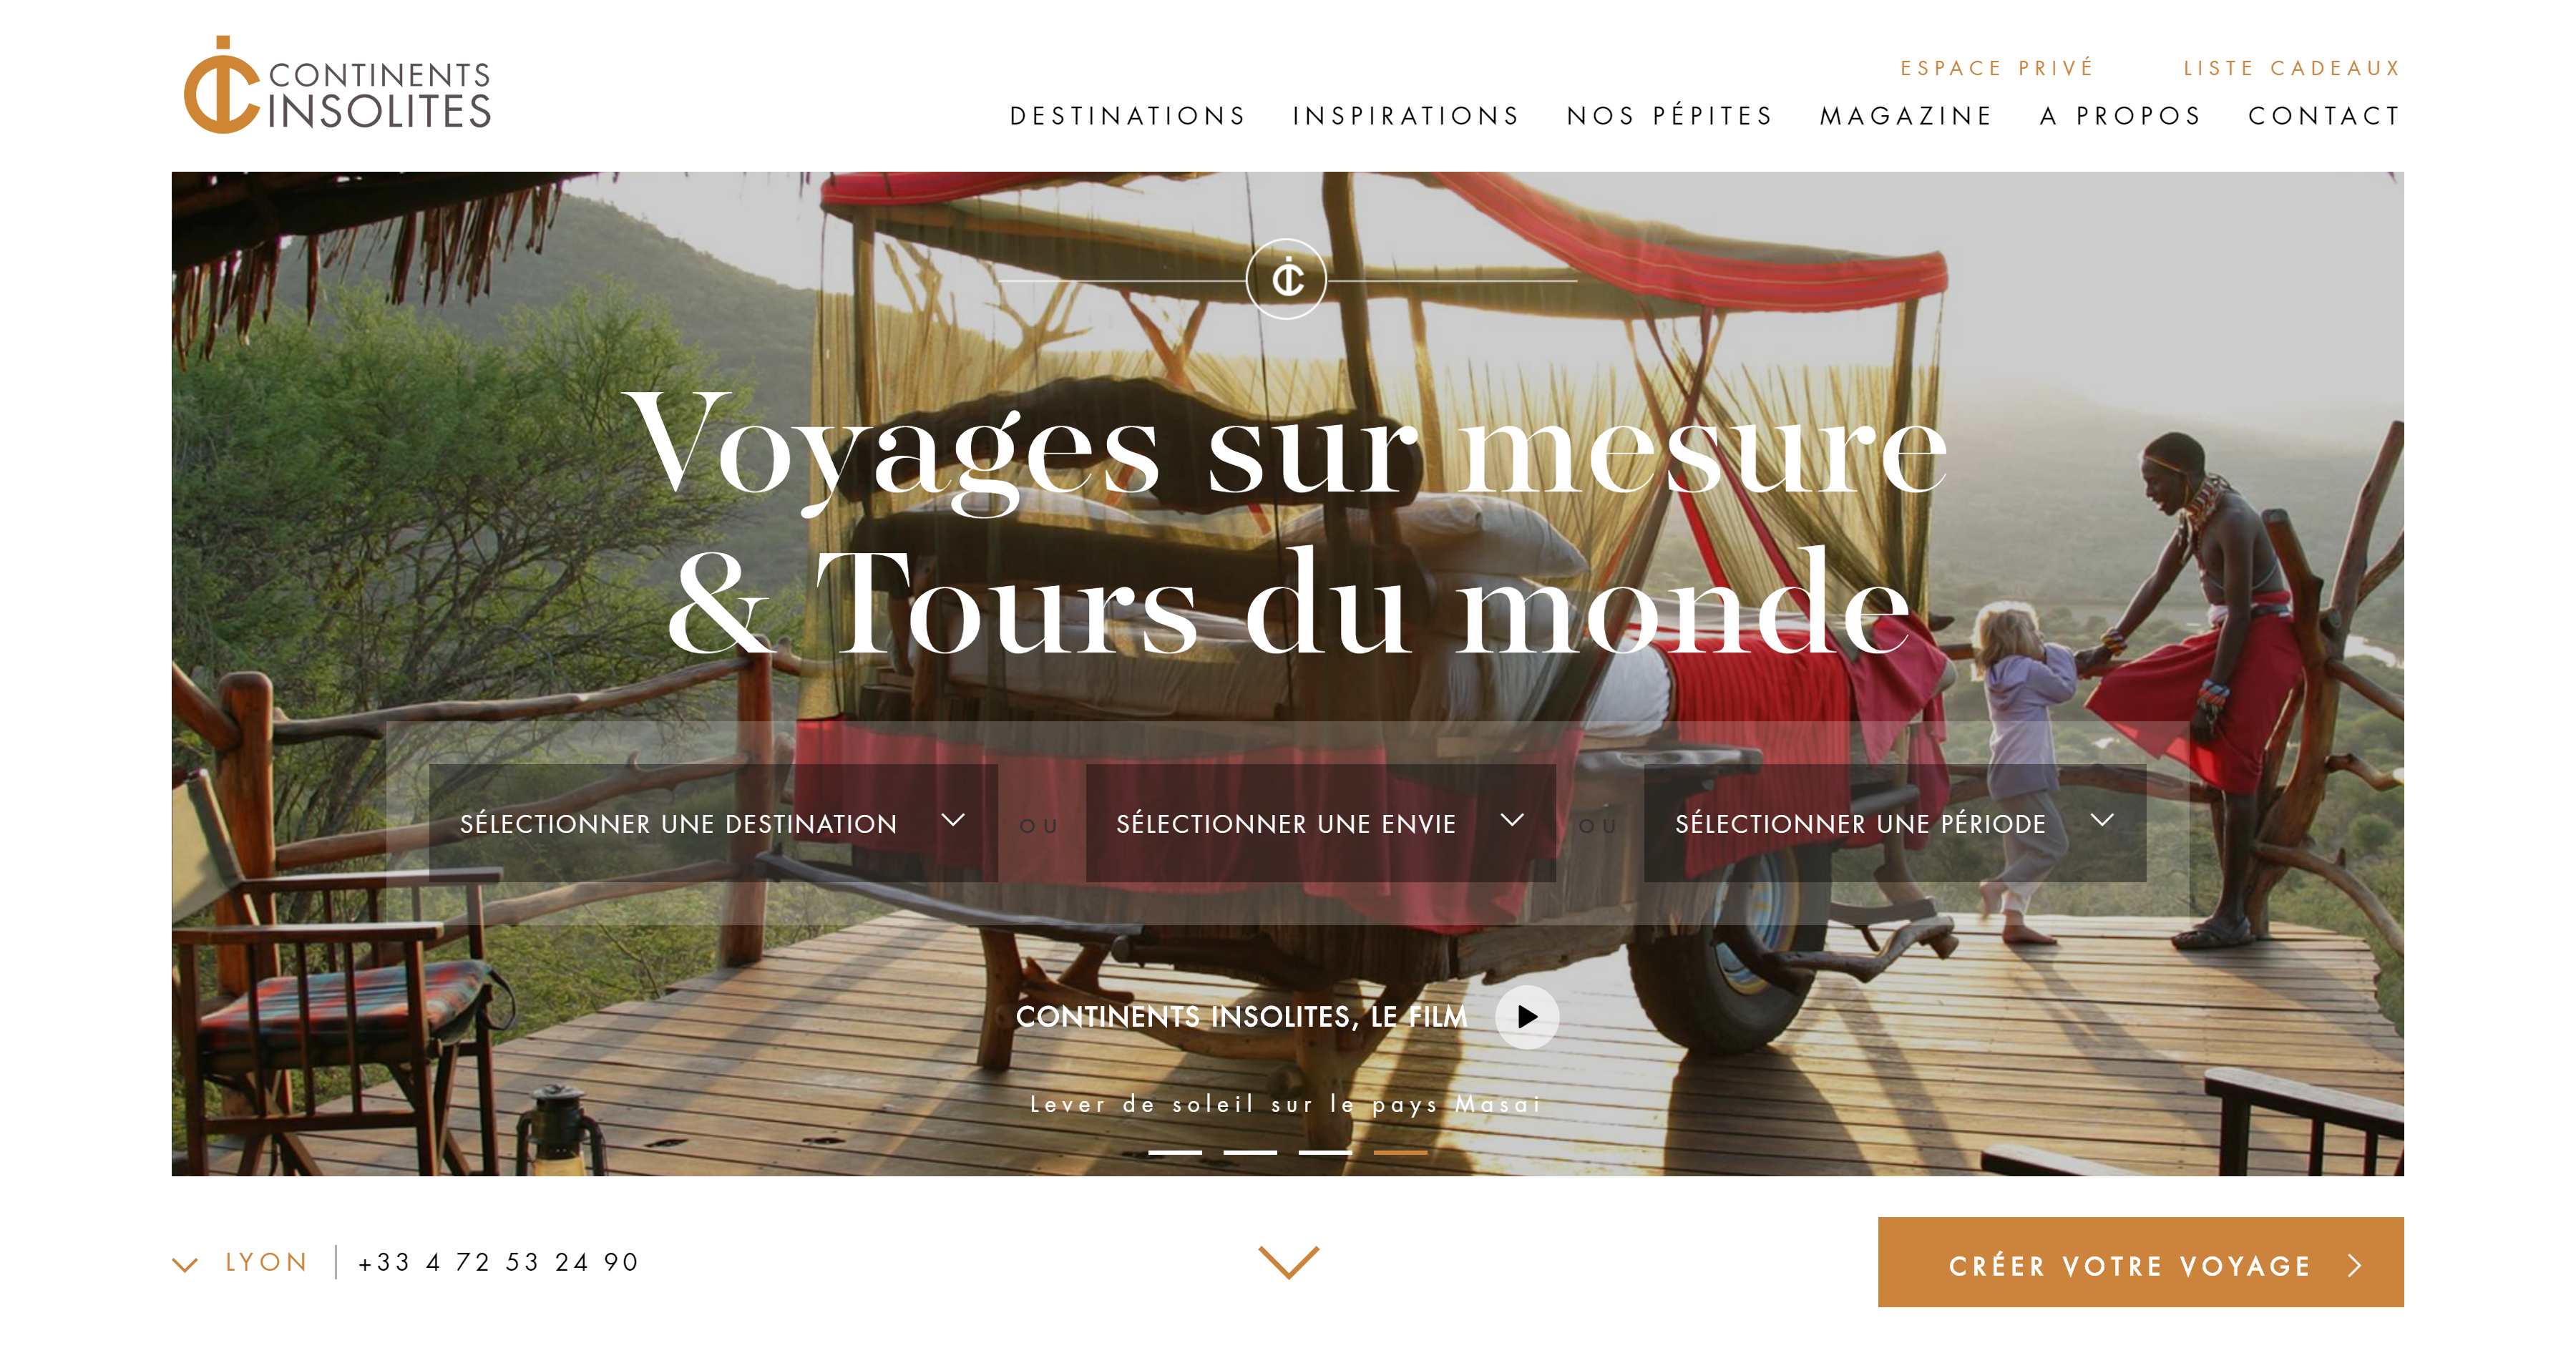The height and width of the screenshot is (1348, 2576).
Task: Expand the Lyon agency chevron
Action: 185,1265
